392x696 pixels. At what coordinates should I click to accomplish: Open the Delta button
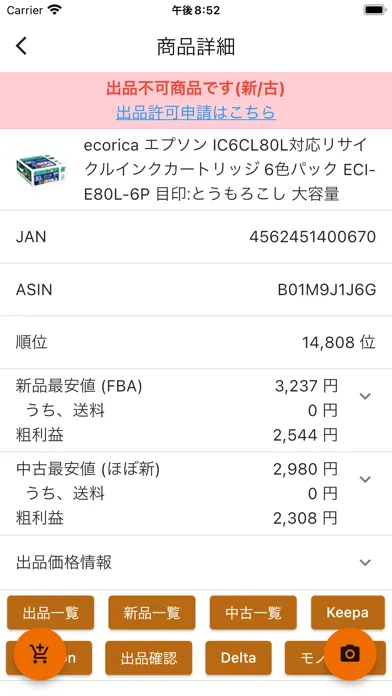point(238,658)
